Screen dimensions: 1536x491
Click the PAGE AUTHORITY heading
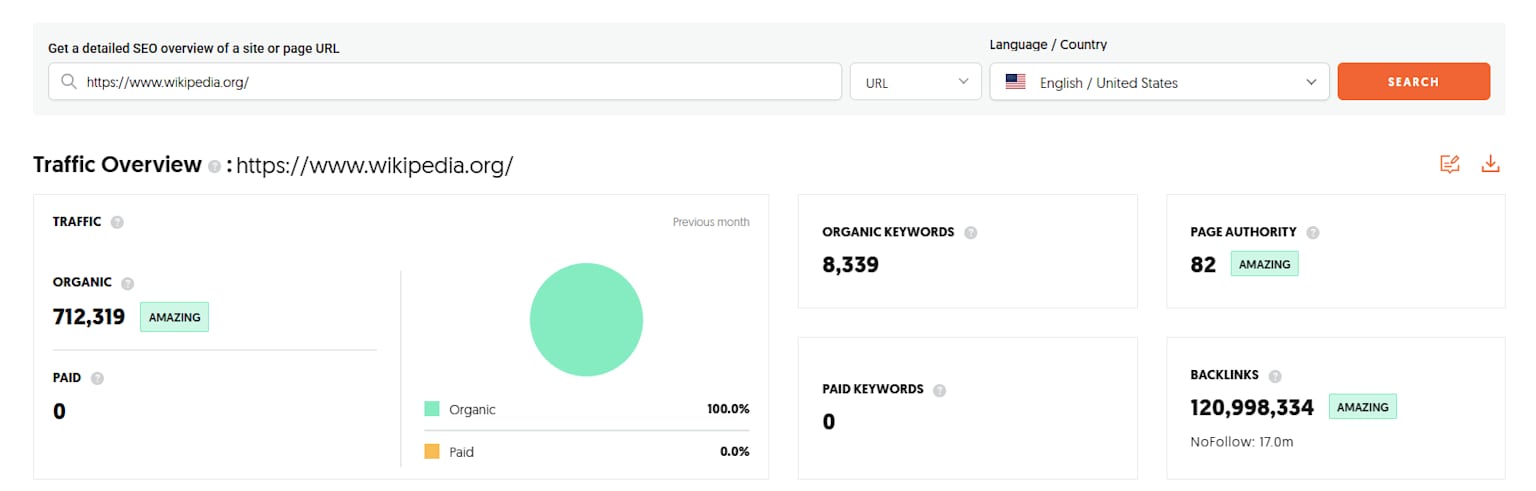click(1243, 232)
